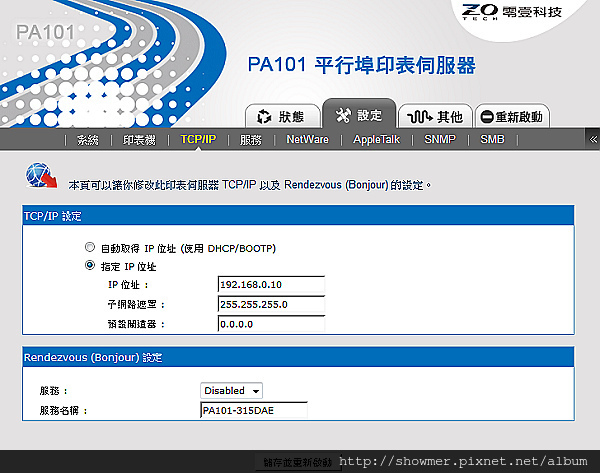Click the service name field PA101-315DAE

click(254, 410)
